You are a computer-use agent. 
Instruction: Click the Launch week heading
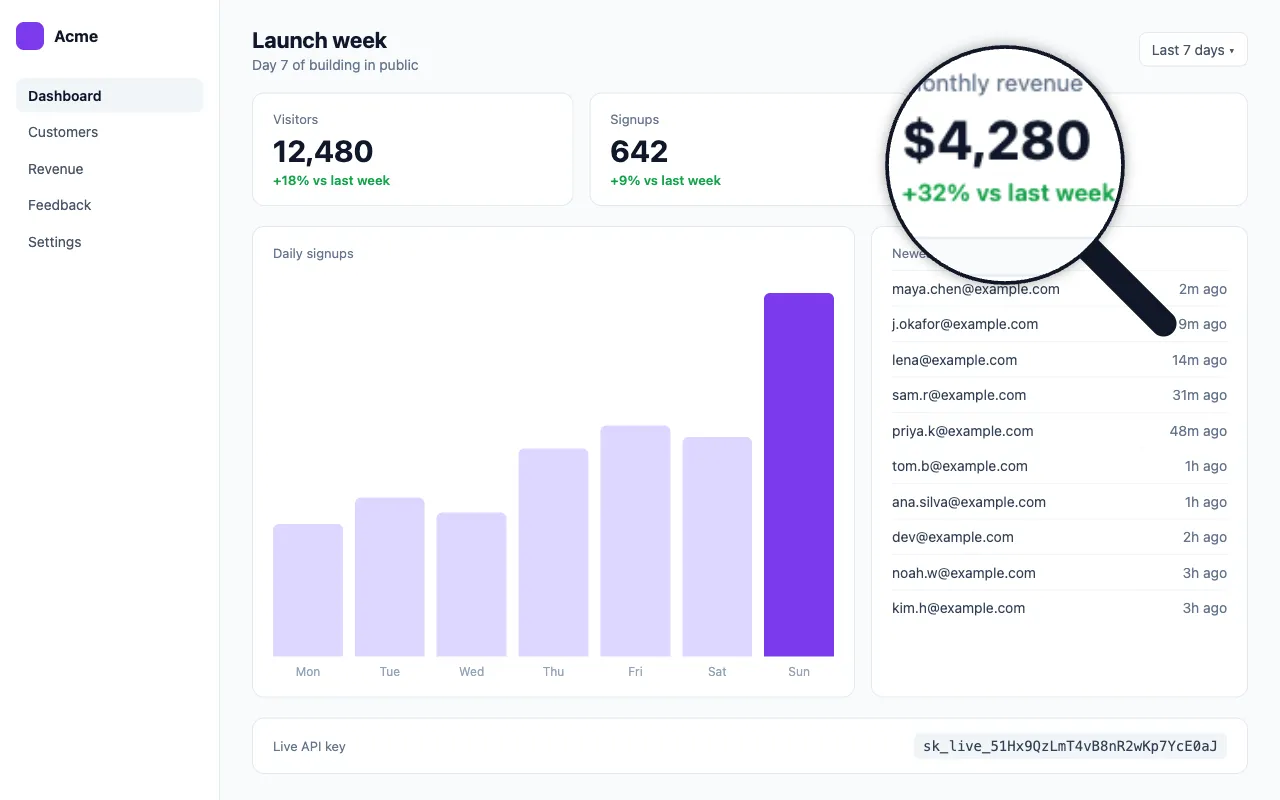tap(319, 40)
